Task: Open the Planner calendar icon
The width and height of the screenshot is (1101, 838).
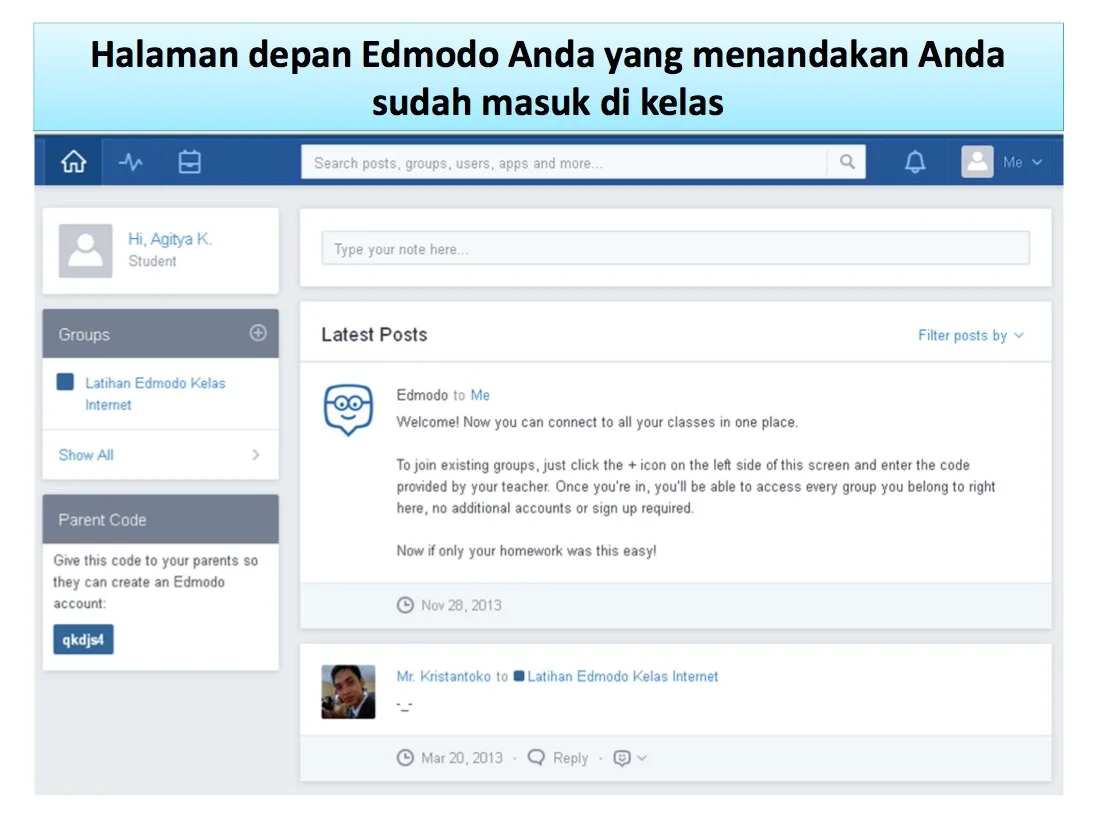Action: point(190,162)
